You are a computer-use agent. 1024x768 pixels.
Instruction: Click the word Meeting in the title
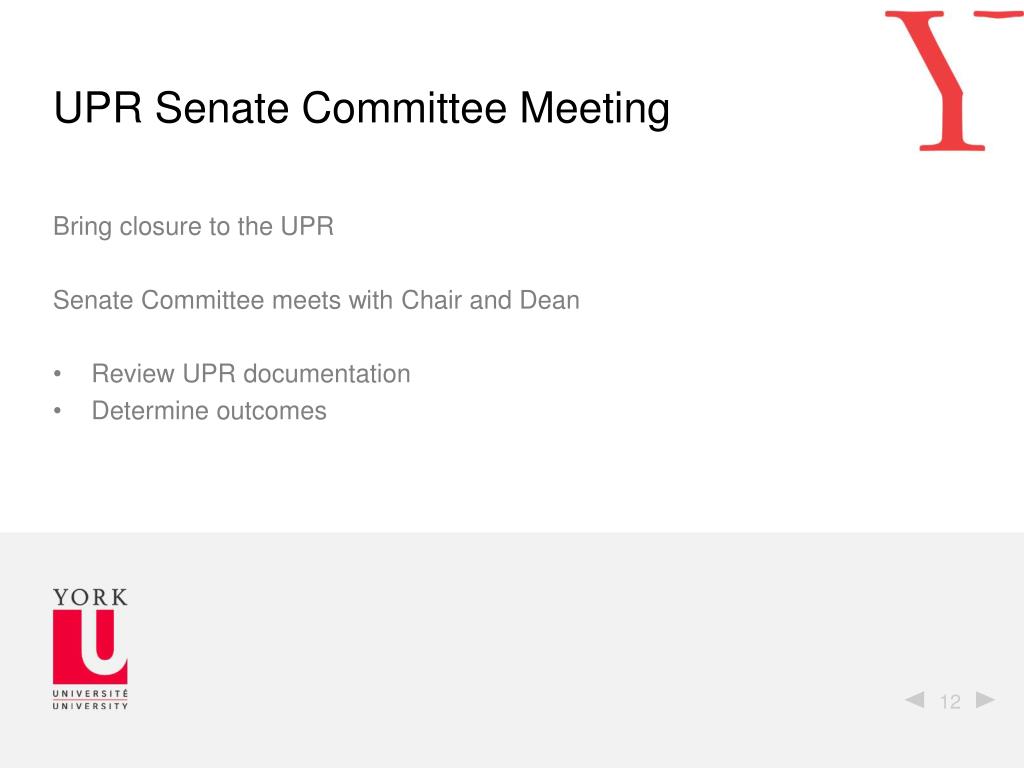pyautogui.click(x=595, y=108)
